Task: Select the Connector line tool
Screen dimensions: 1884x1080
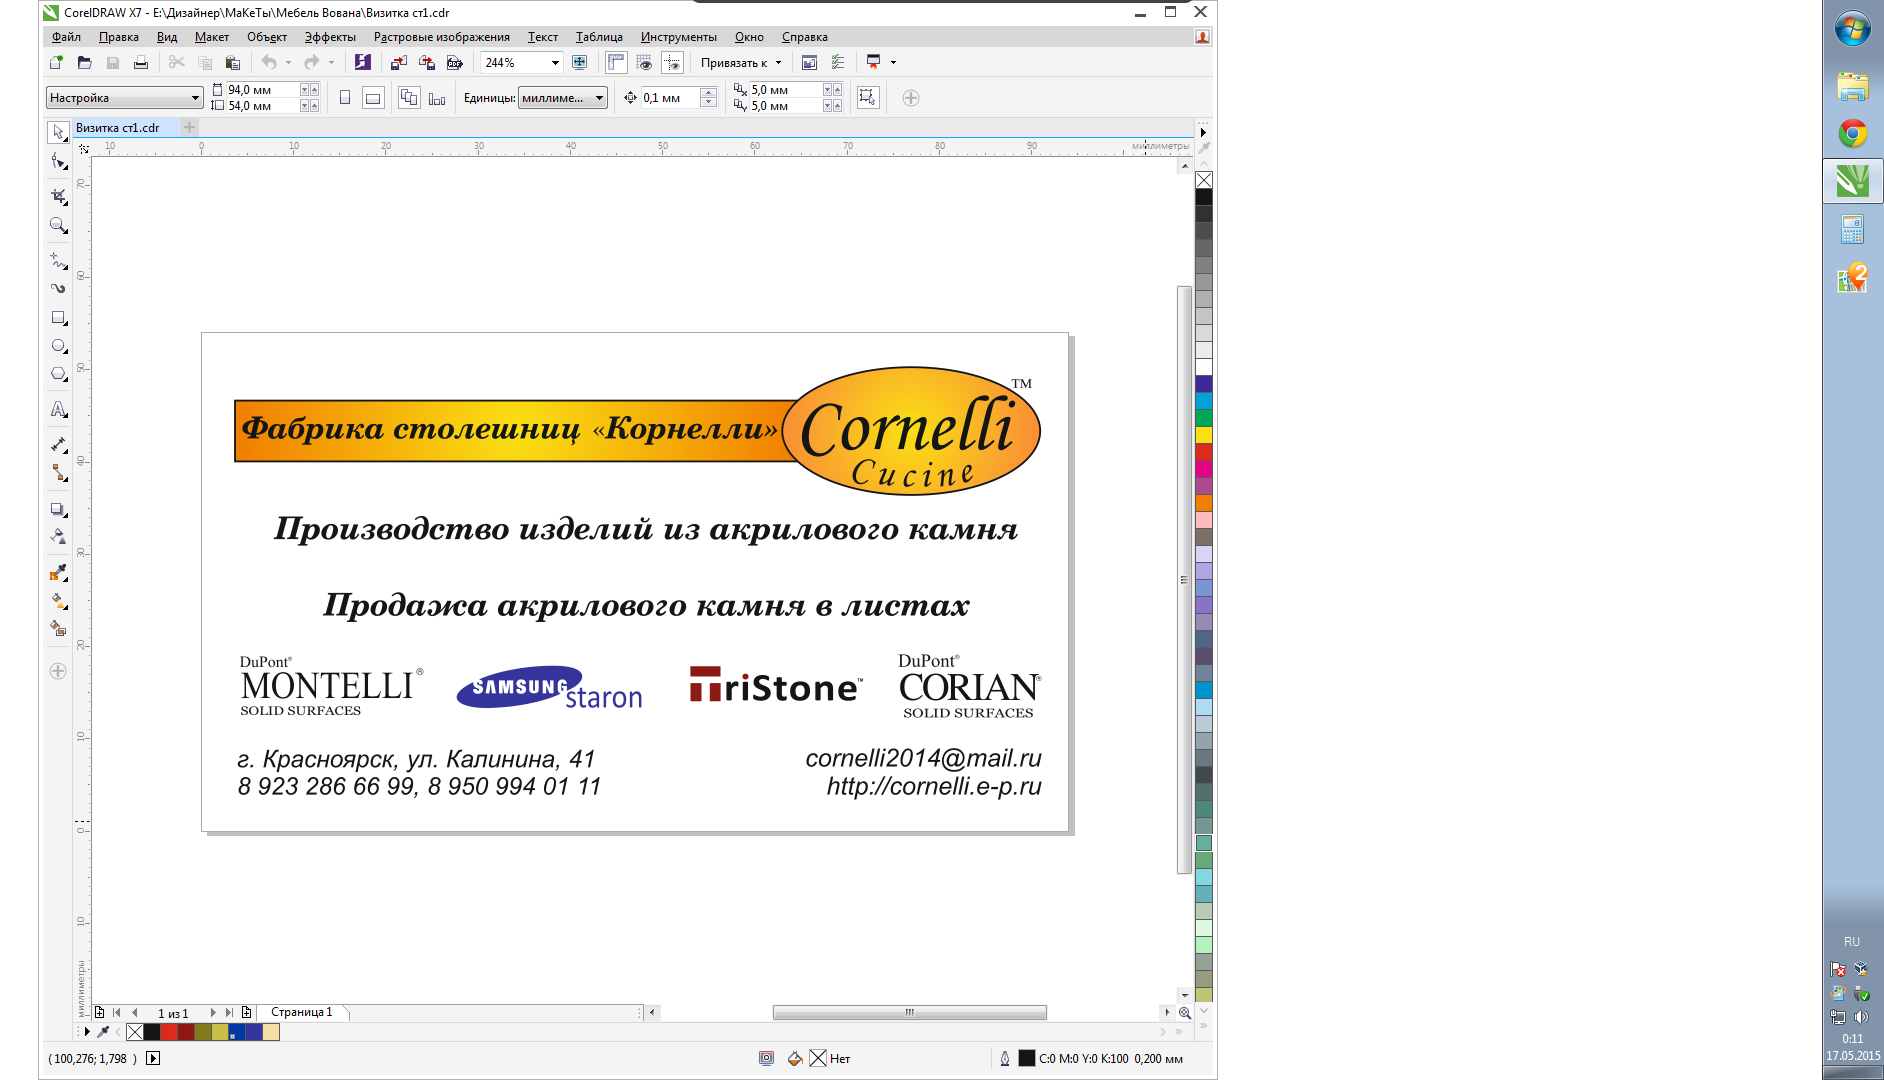Action: point(58,472)
